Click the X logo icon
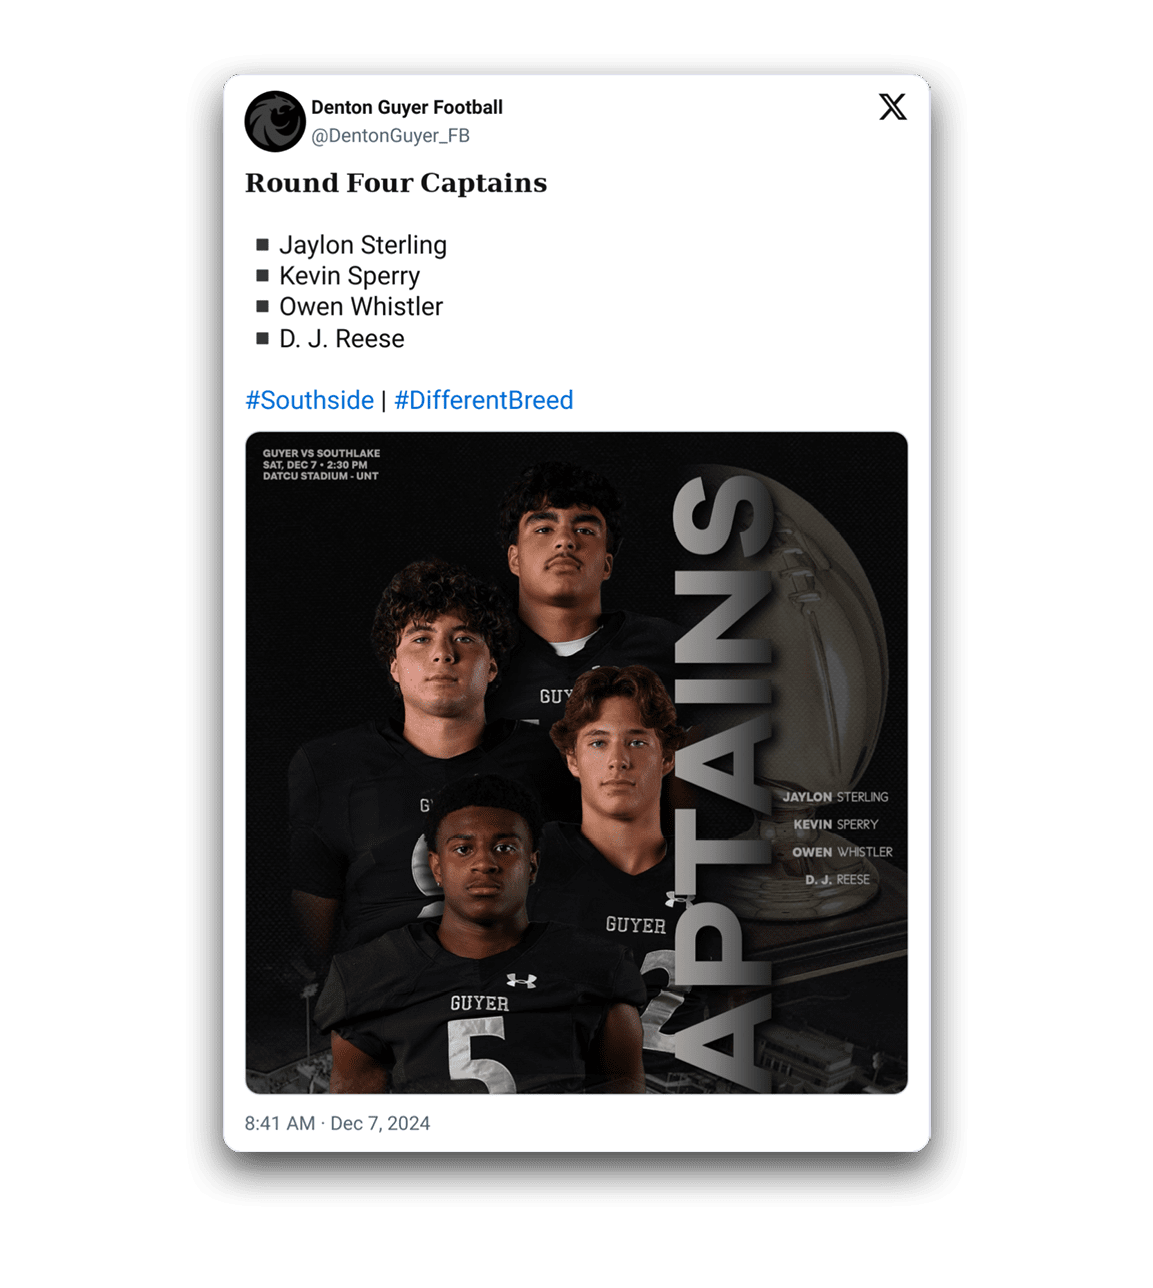Viewport: 1153px width, 1288px height. coord(892,107)
